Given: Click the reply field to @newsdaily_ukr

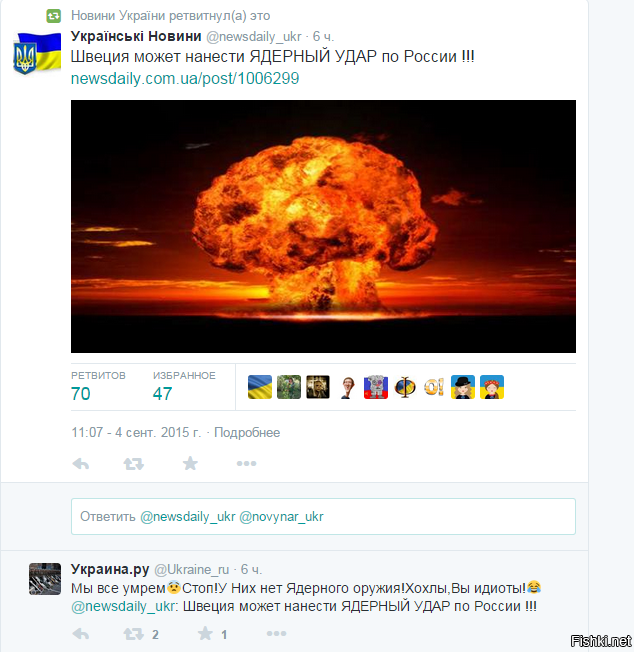Looking at the screenshot, I should pyautogui.click(x=323, y=516).
